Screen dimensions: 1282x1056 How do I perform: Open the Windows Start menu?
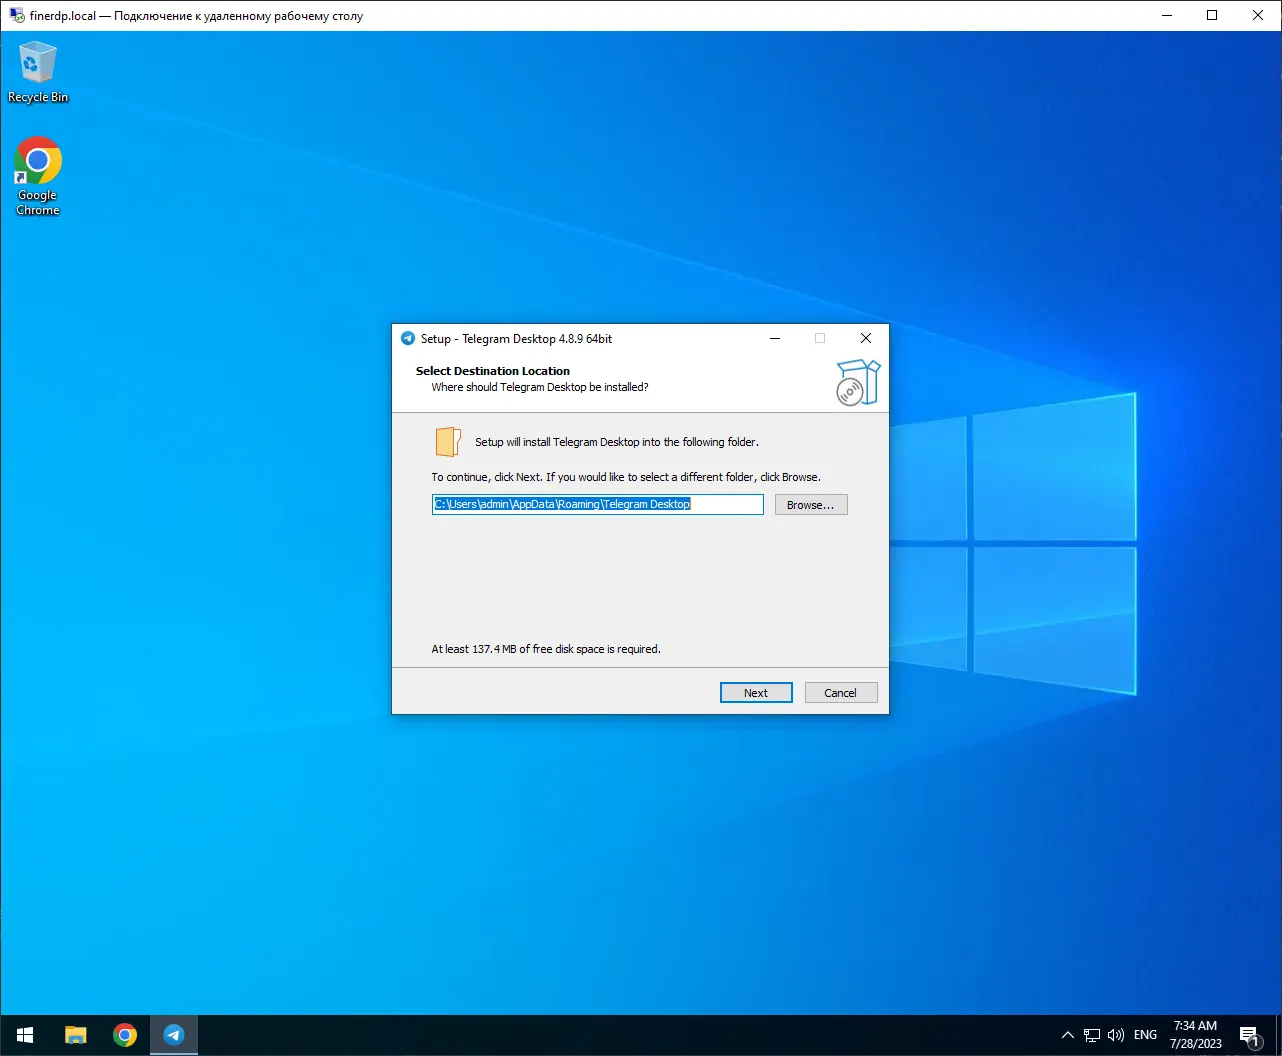(x=25, y=1035)
